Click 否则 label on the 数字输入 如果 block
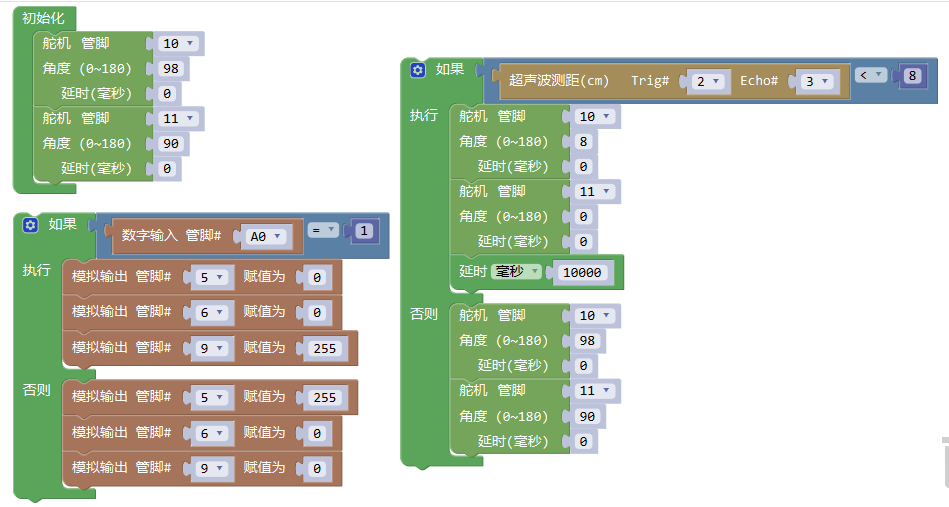Screen dimensions: 949x507 coord(36,390)
